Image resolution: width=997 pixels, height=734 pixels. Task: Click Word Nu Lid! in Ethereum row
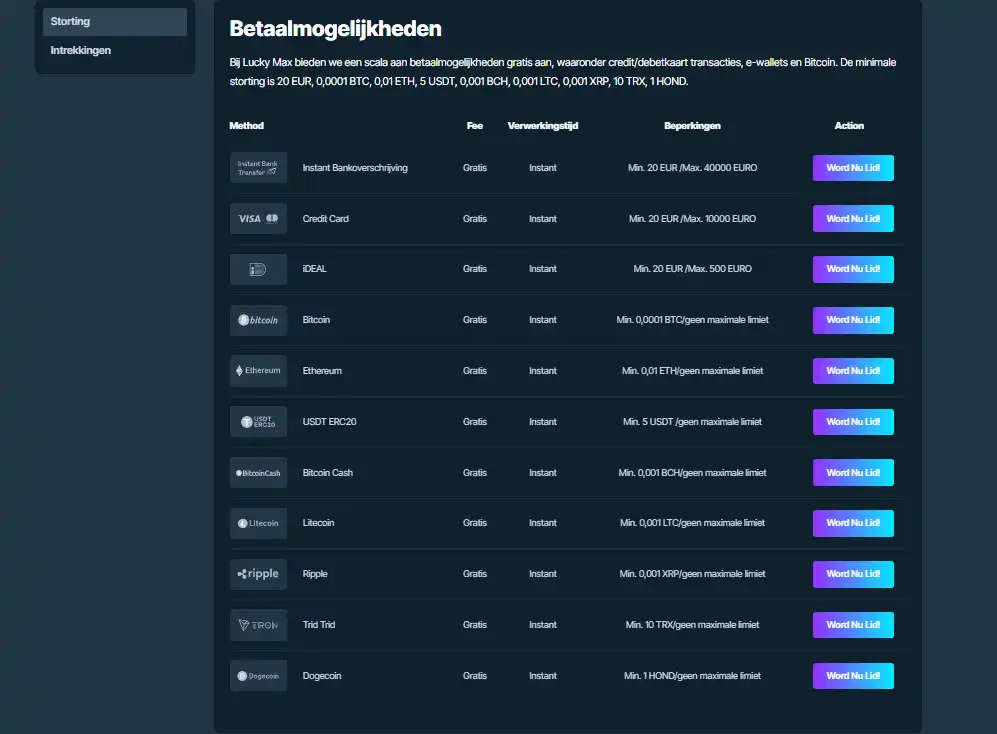853,371
